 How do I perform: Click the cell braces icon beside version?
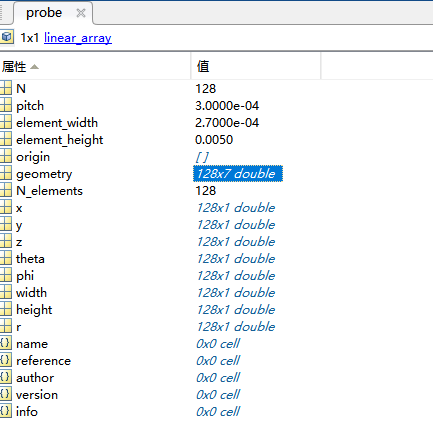pyautogui.click(x=5, y=394)
